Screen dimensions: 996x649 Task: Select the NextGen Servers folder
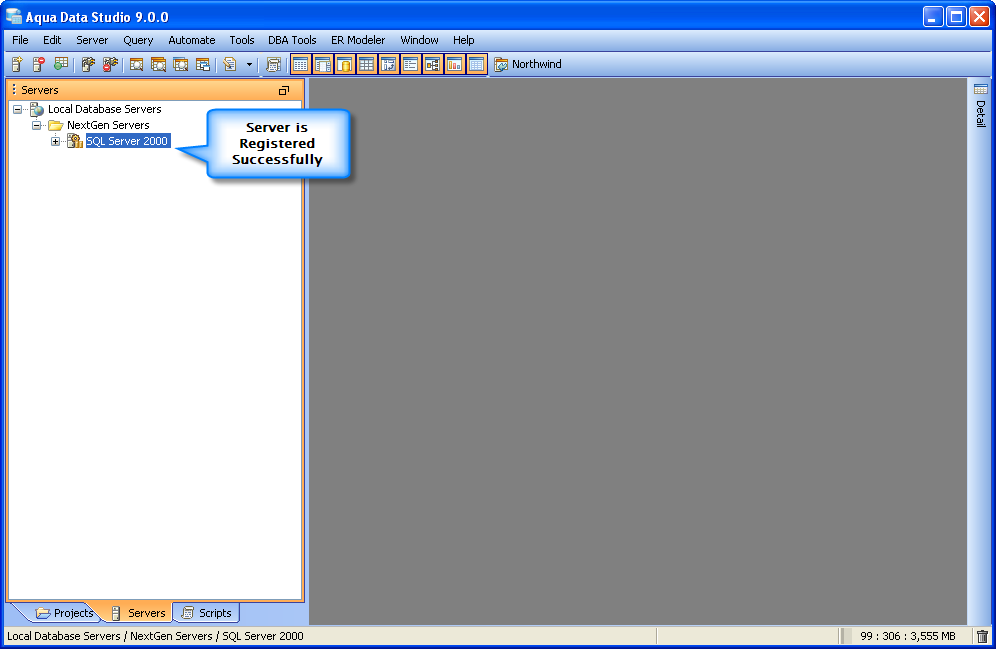tap(108, 125)
